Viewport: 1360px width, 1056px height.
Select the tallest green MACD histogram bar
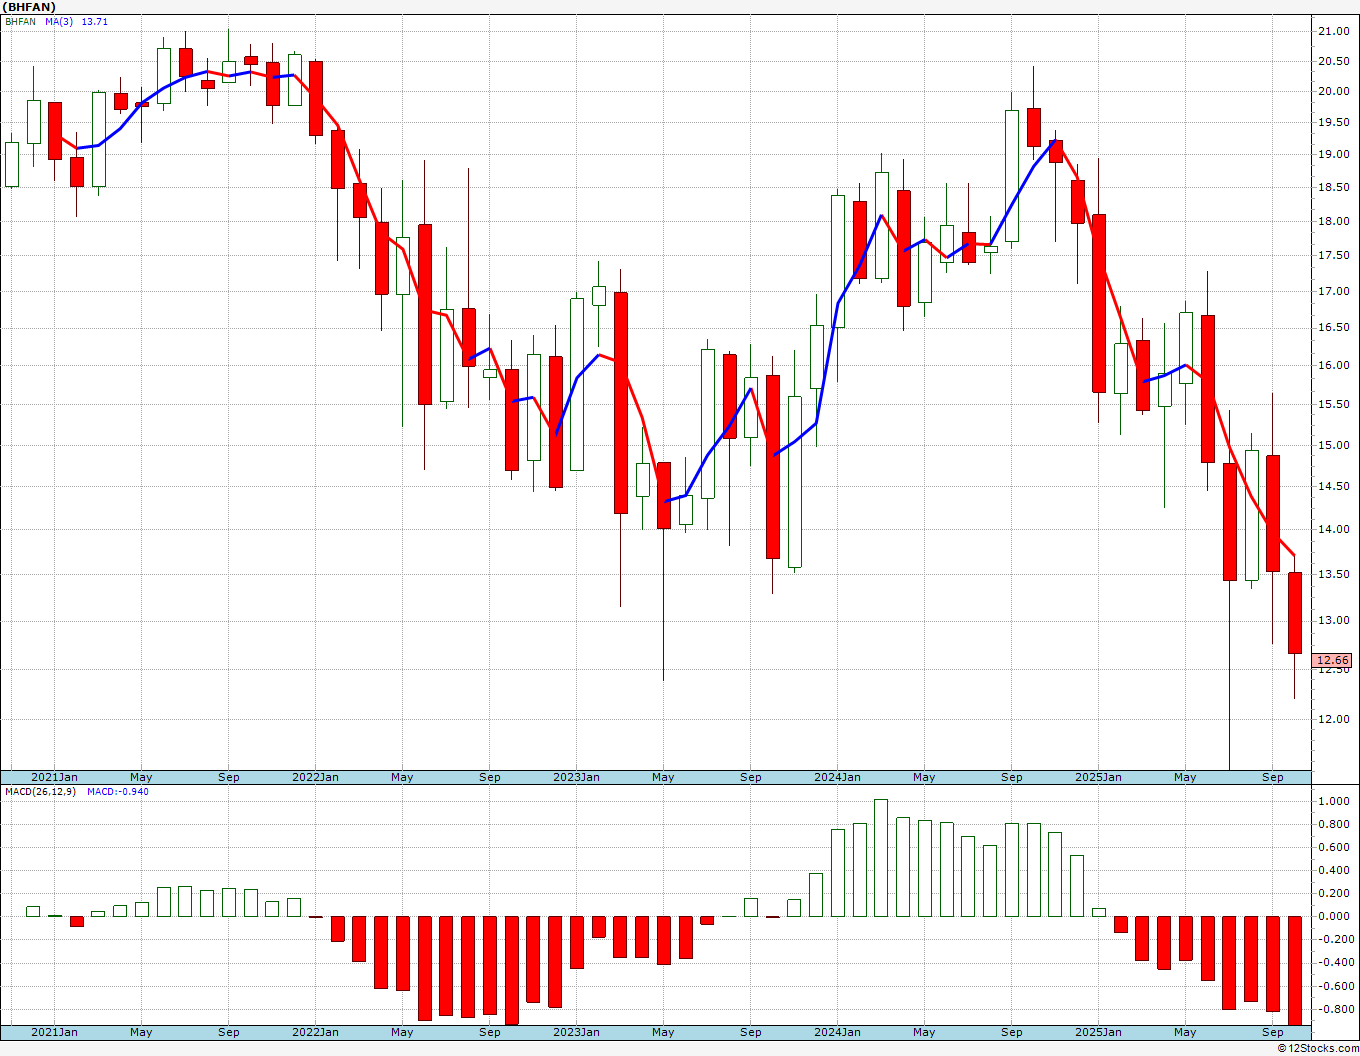tap(881, 858)
